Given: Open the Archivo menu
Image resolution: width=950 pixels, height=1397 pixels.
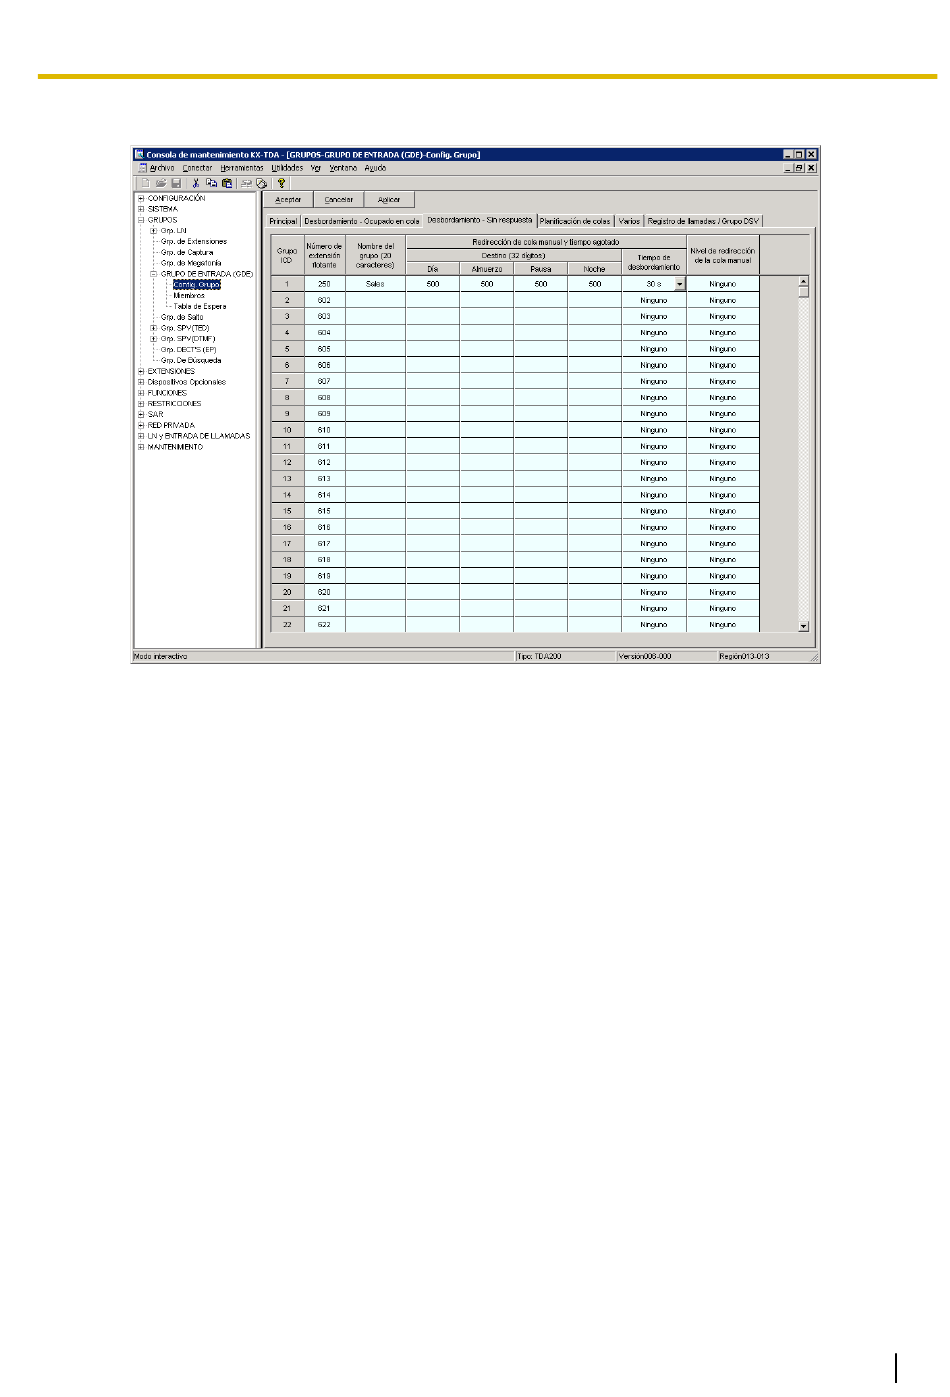Looking at the screenshot, I should point(162,168).
